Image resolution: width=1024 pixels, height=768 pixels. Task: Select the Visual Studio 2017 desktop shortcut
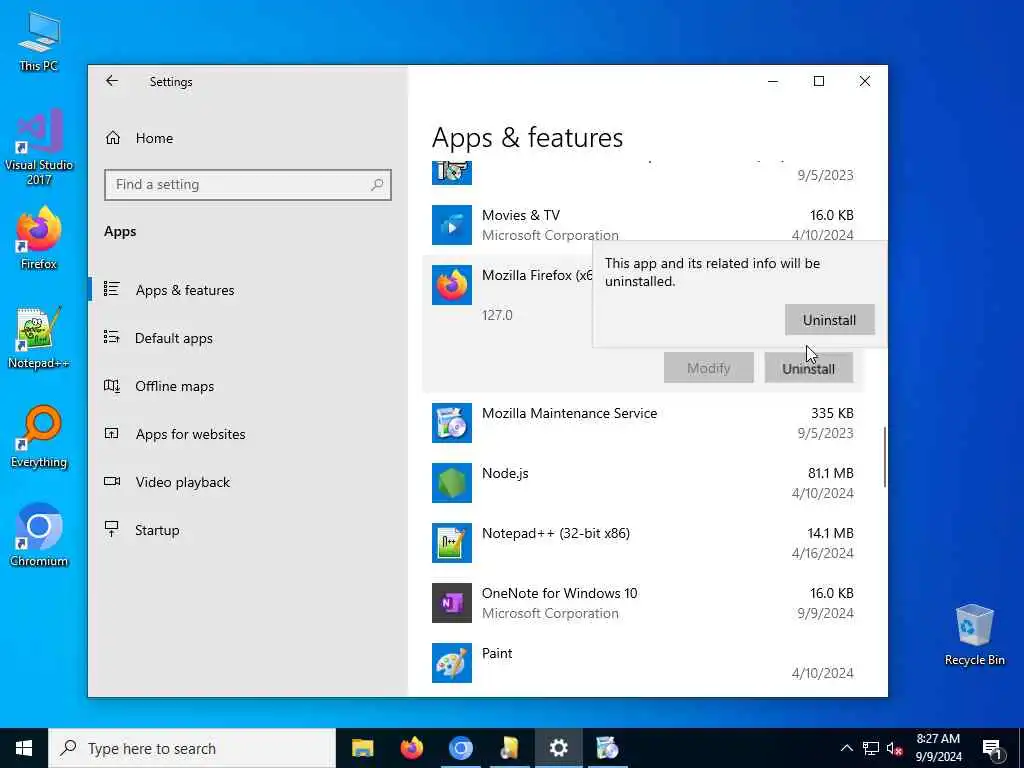point(39,148)
